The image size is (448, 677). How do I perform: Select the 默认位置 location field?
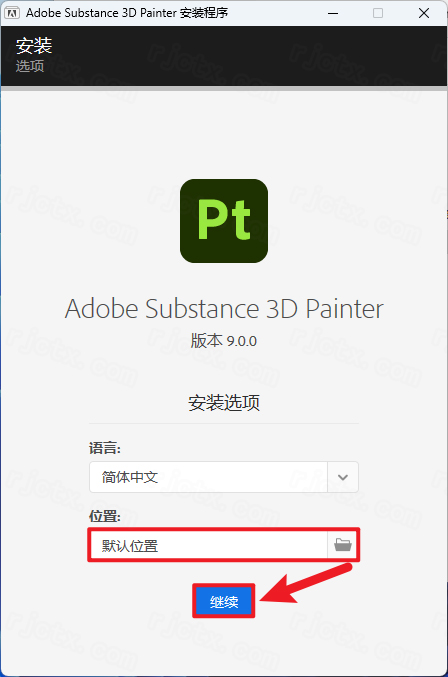209,545
